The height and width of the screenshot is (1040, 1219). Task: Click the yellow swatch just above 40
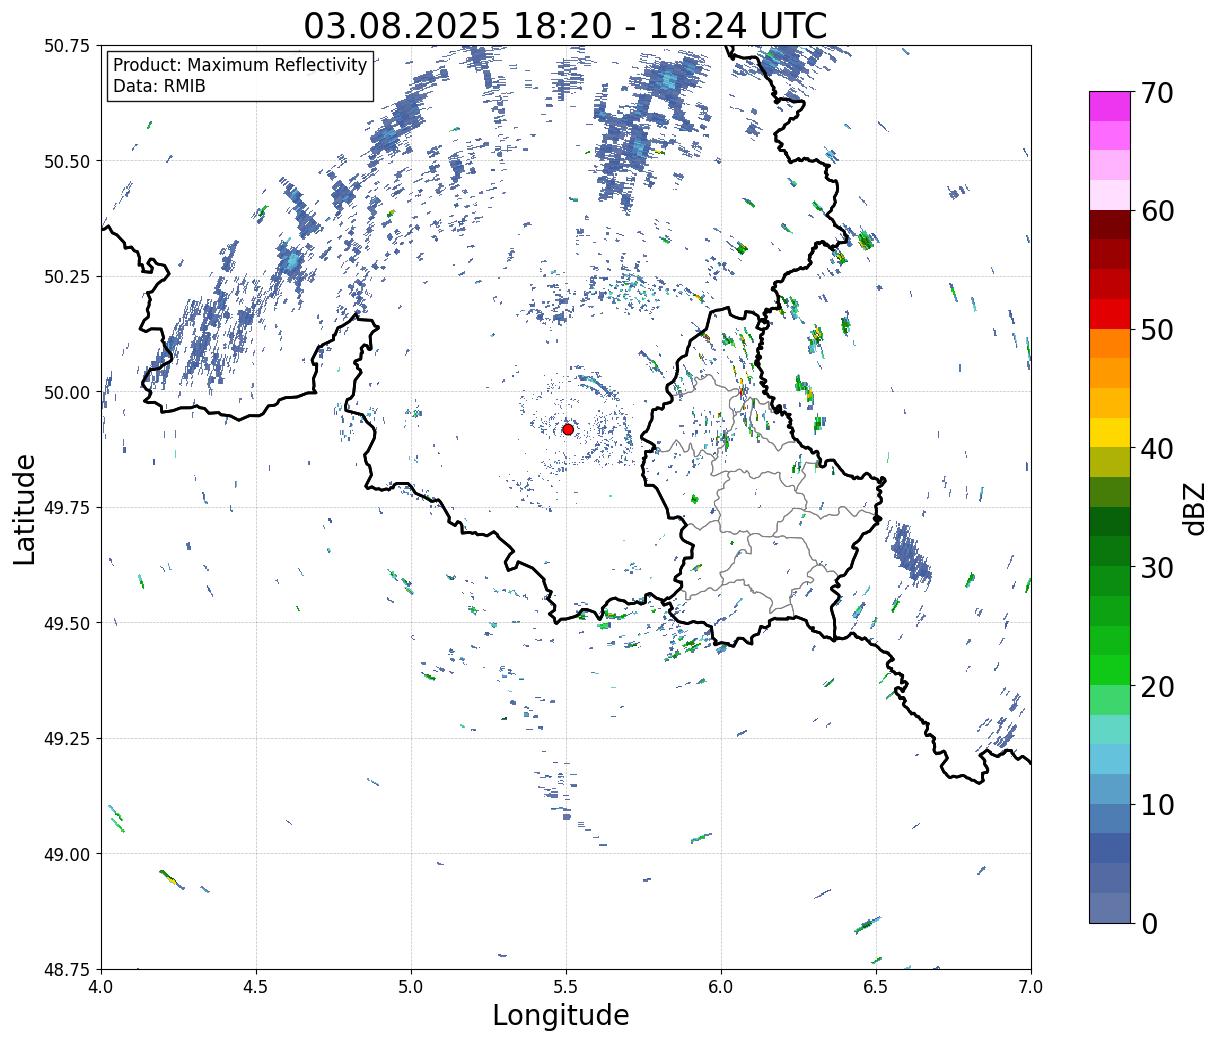(1110, 433)
